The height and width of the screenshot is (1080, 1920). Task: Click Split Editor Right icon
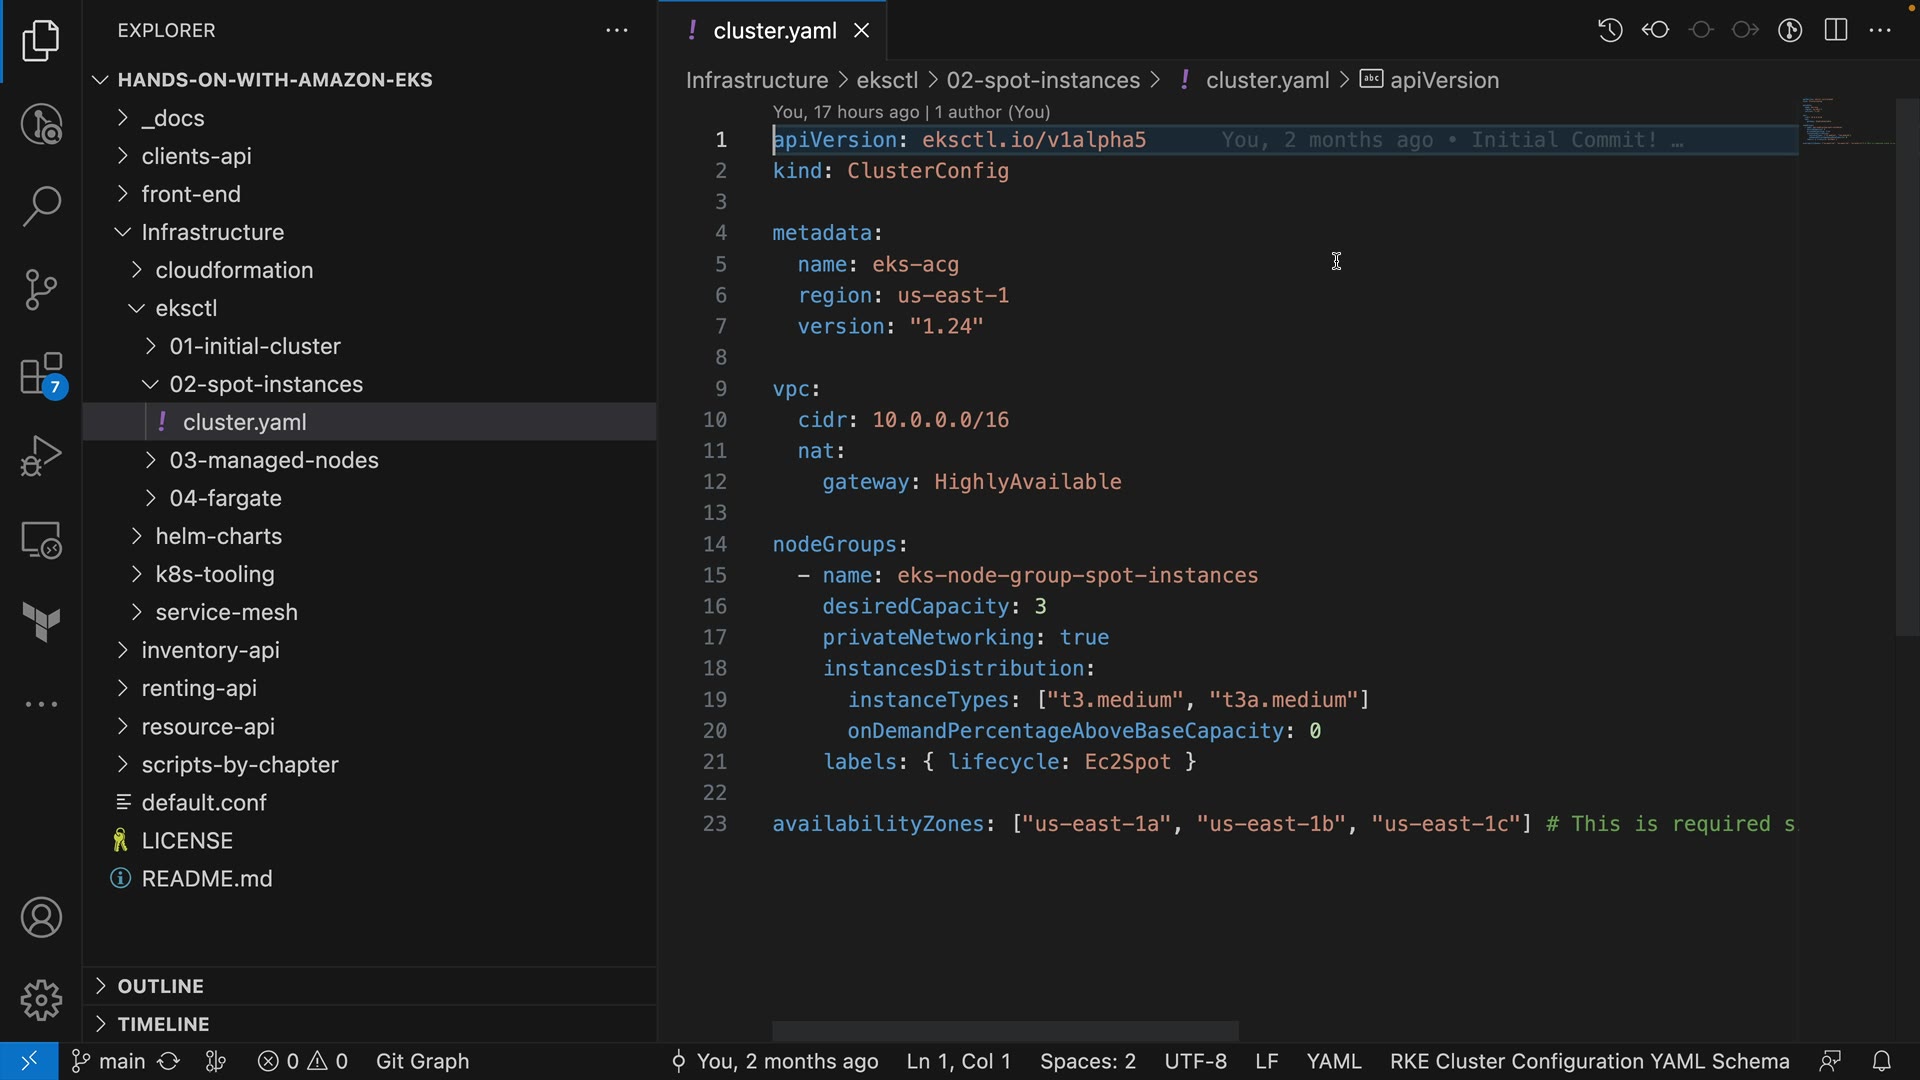pyautogui.click(x=1836, y=30)
